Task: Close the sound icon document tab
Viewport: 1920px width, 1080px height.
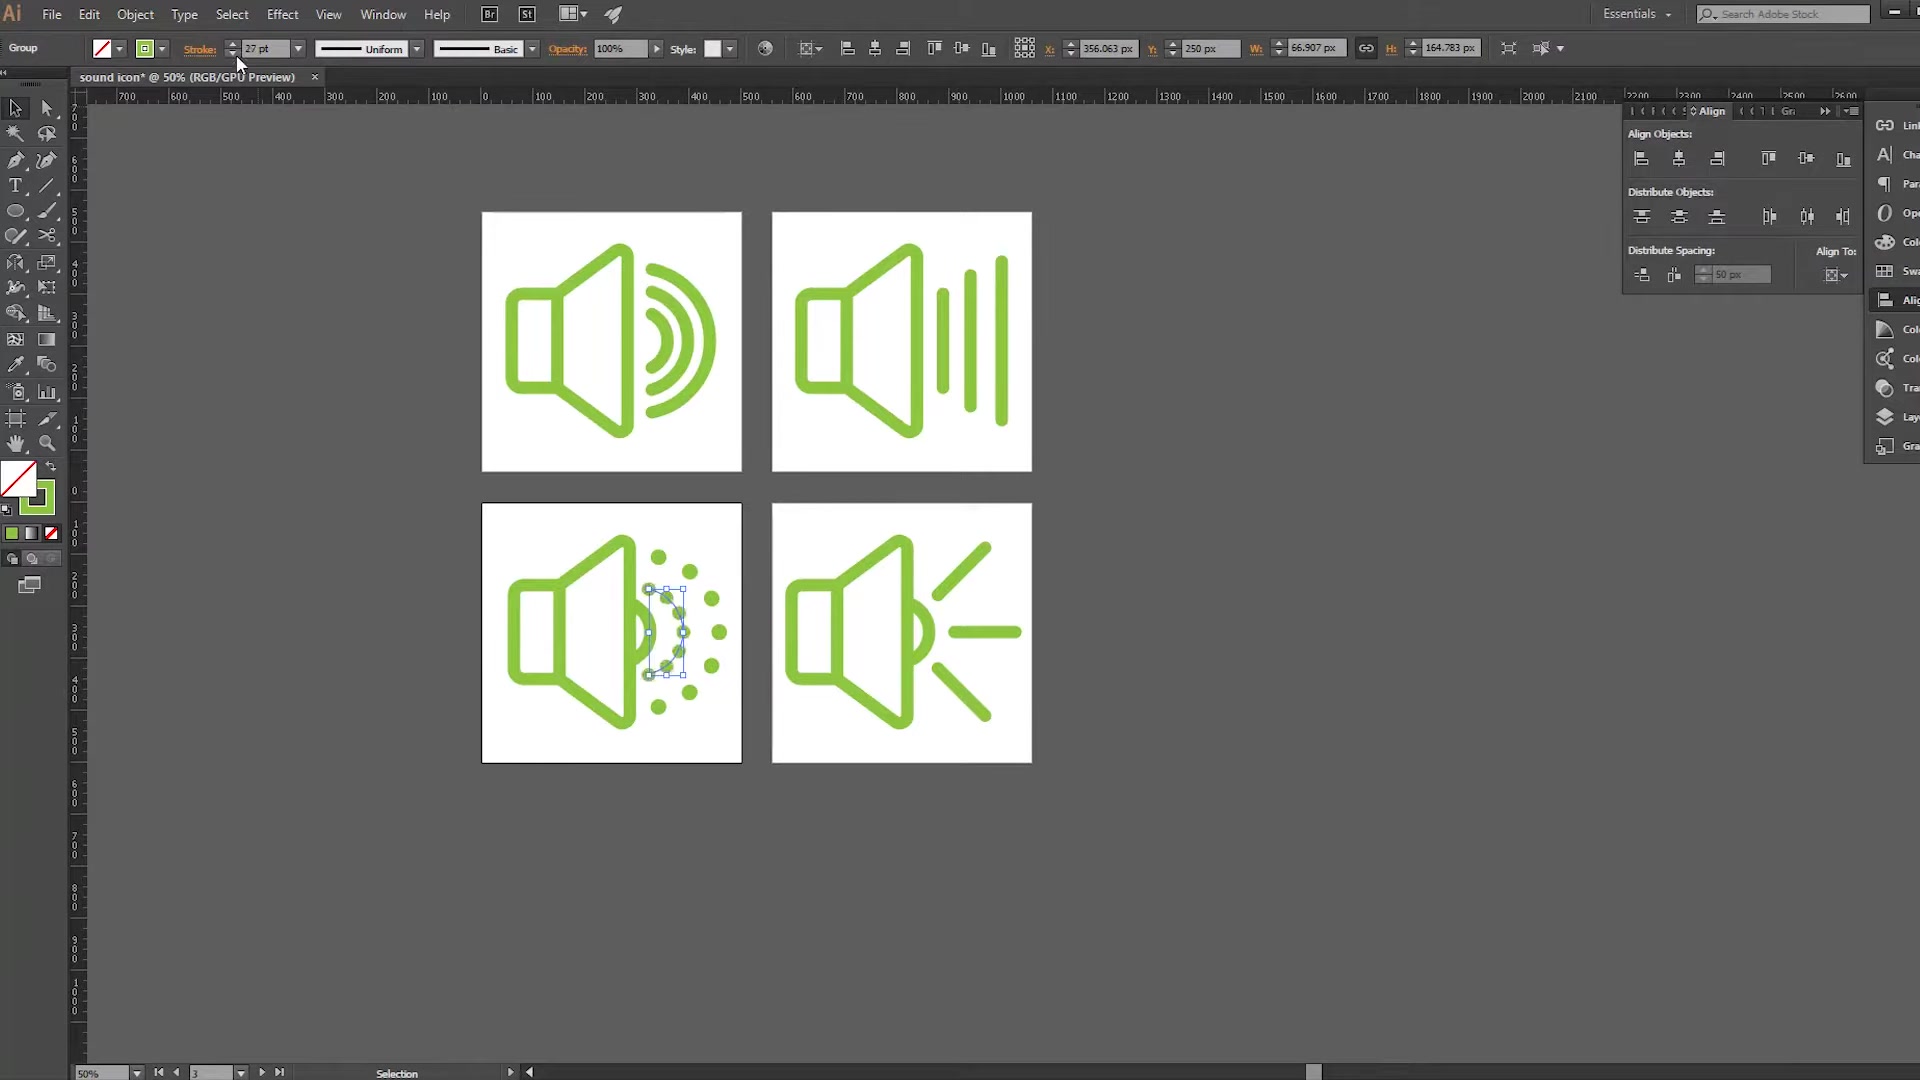Action: click(x=315, y=77)
